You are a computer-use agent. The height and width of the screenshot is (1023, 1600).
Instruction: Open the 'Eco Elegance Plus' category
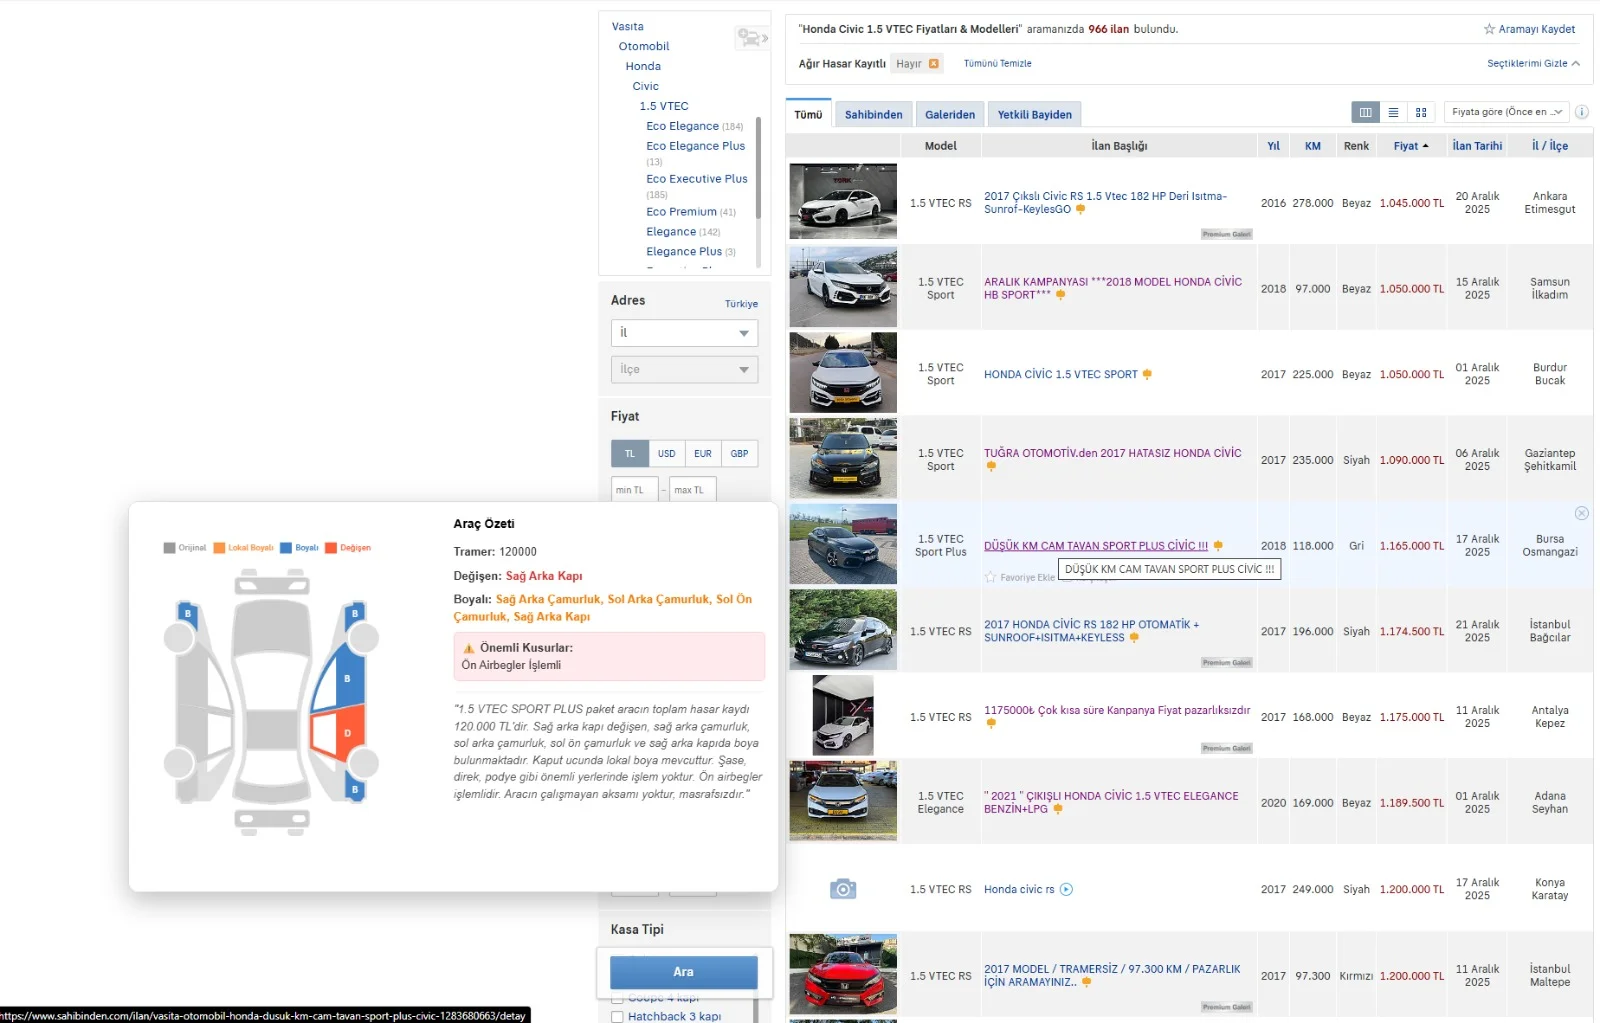click(x=696, y=146)
